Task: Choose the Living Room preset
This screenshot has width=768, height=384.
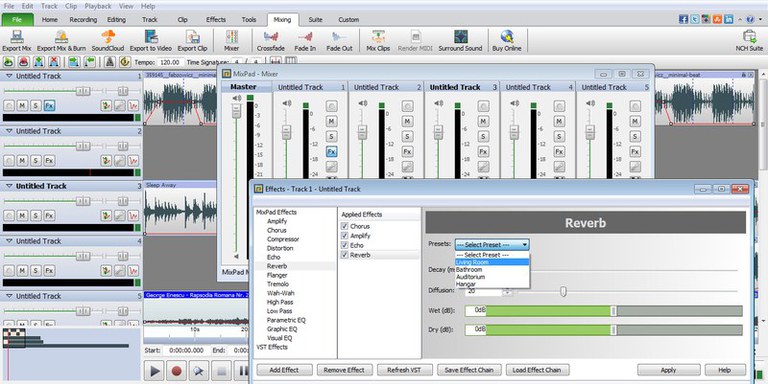Action: click(x=492, y=263)
